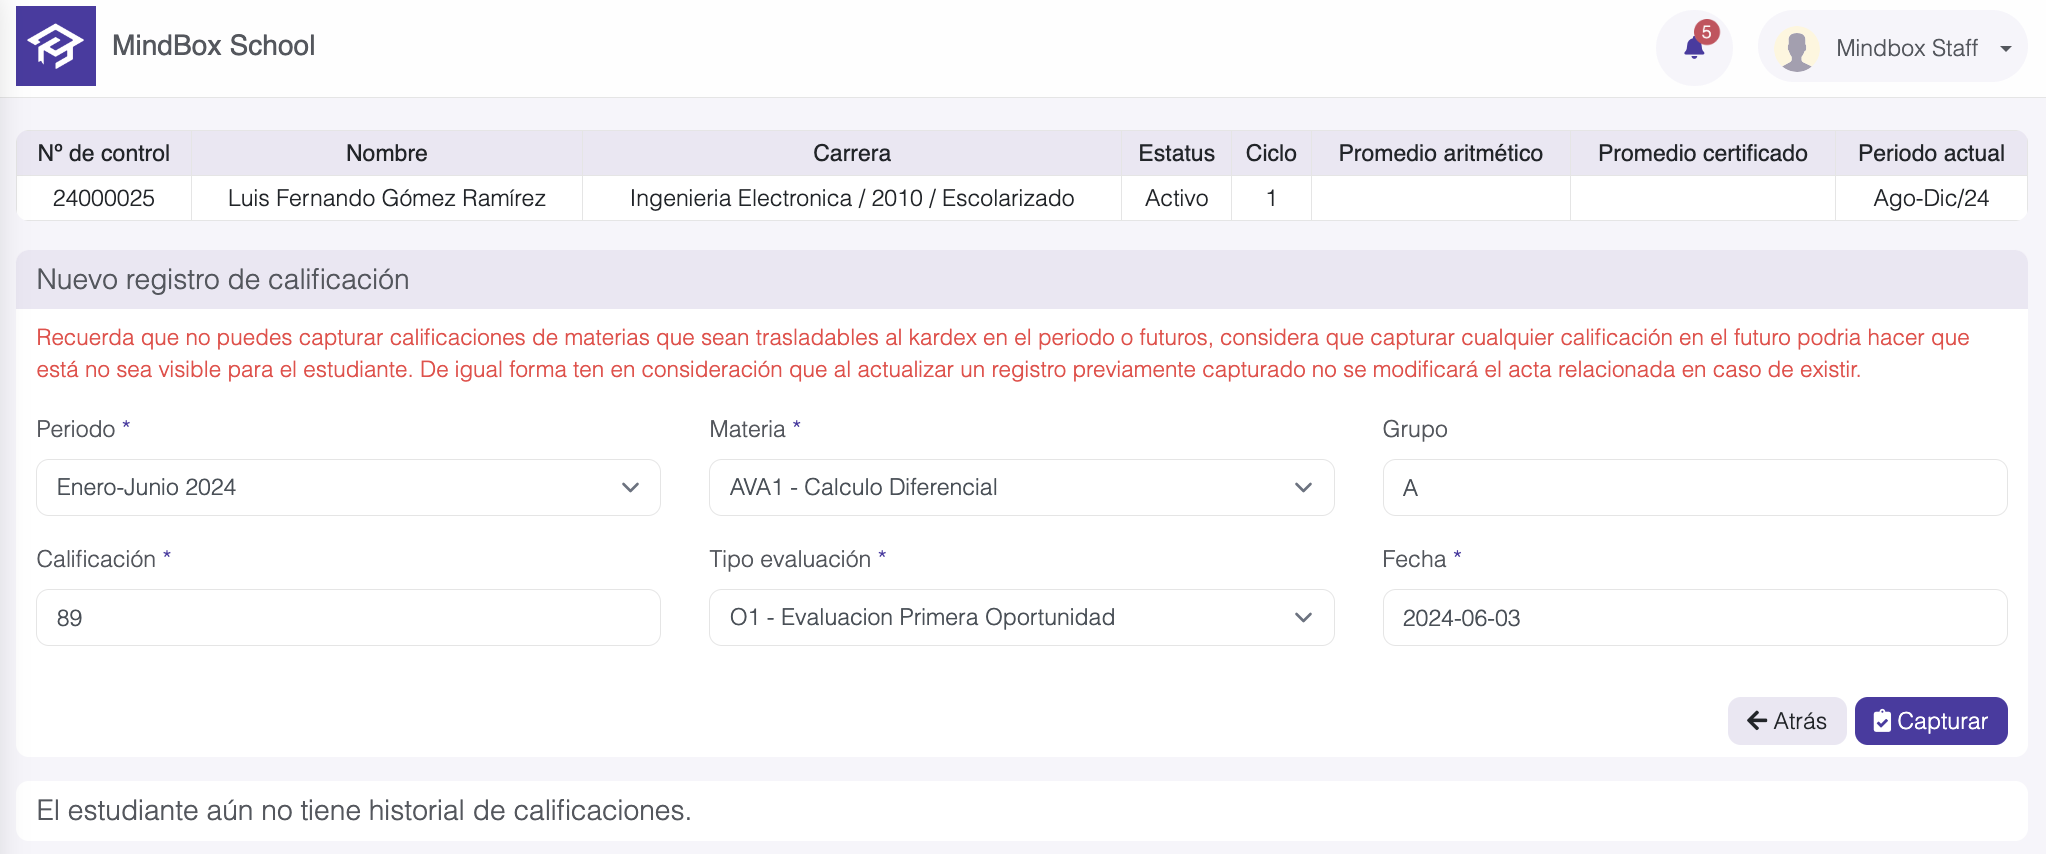Open the Periodo dropdown

tap(348, 487)
